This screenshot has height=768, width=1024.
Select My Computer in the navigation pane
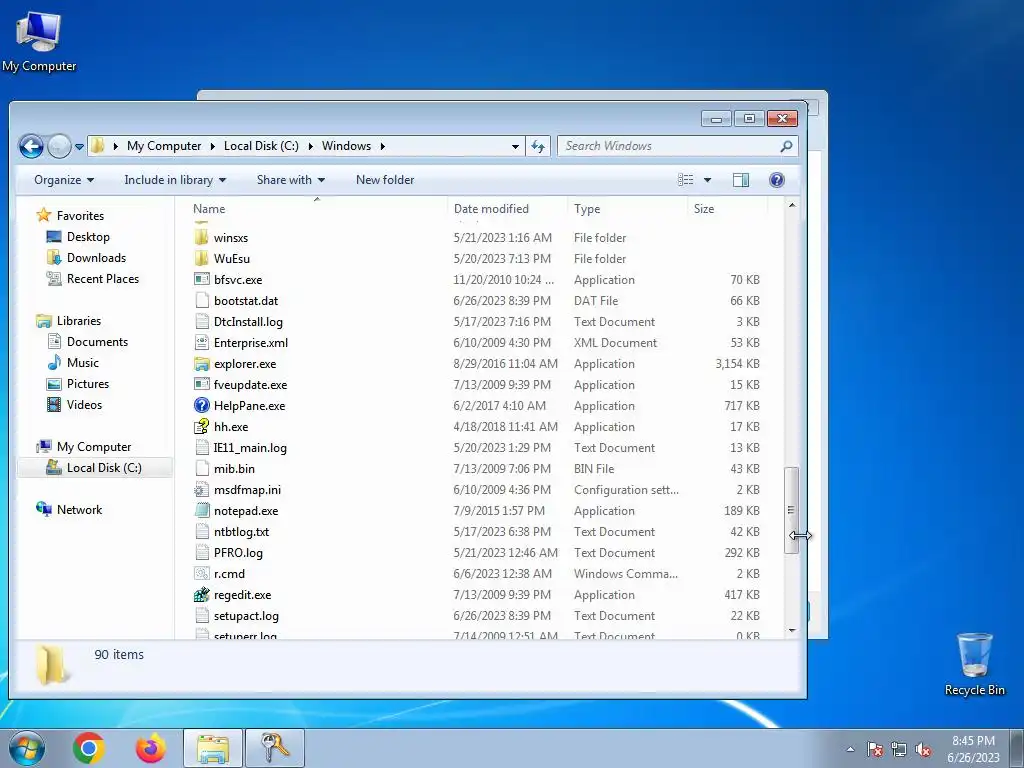84,447
